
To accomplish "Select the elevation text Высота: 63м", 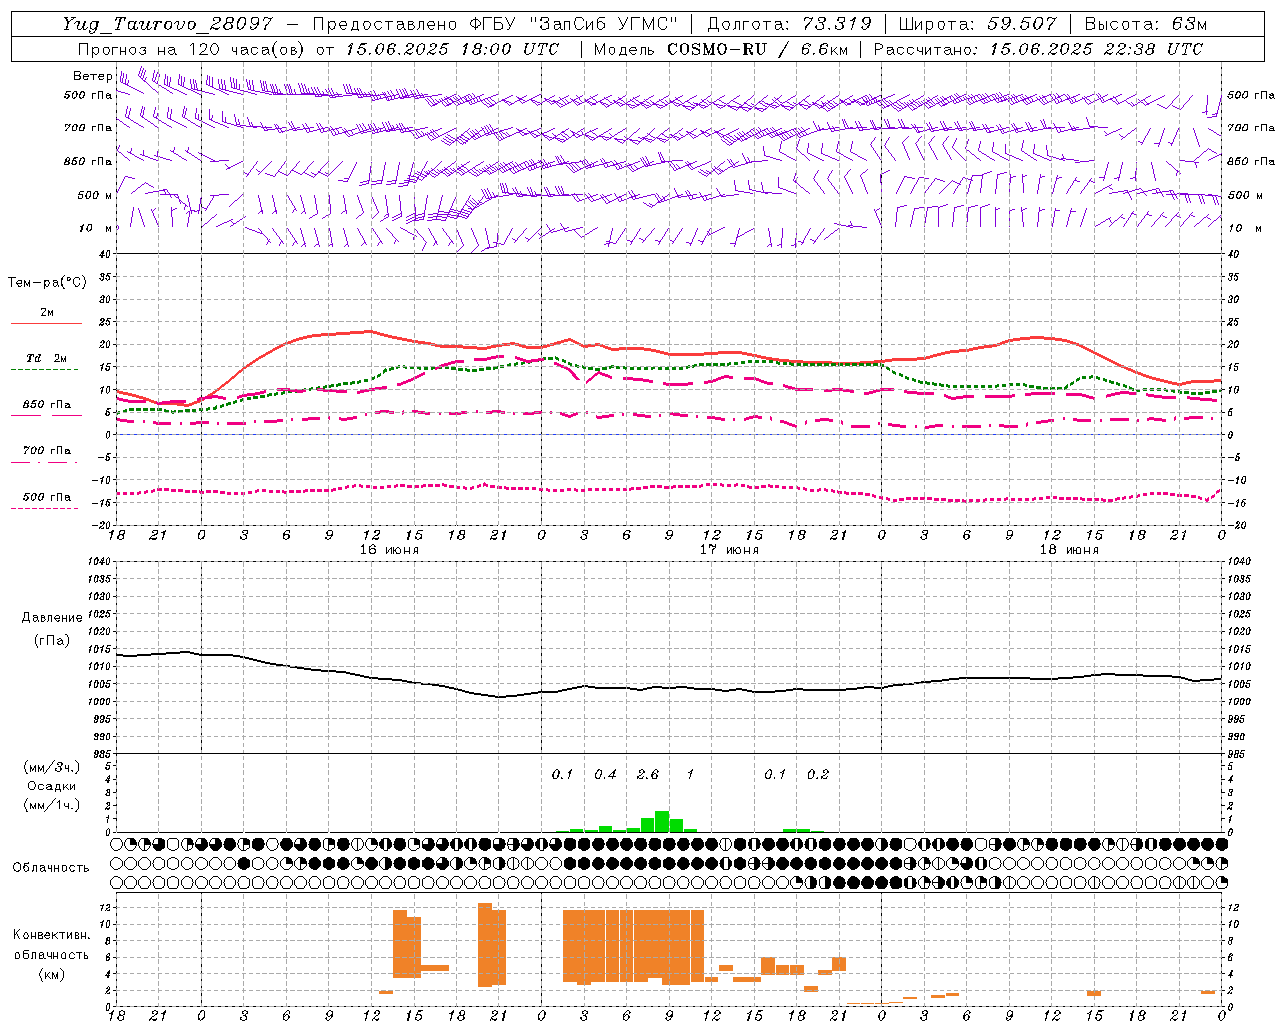I will tap(1146, 24).
